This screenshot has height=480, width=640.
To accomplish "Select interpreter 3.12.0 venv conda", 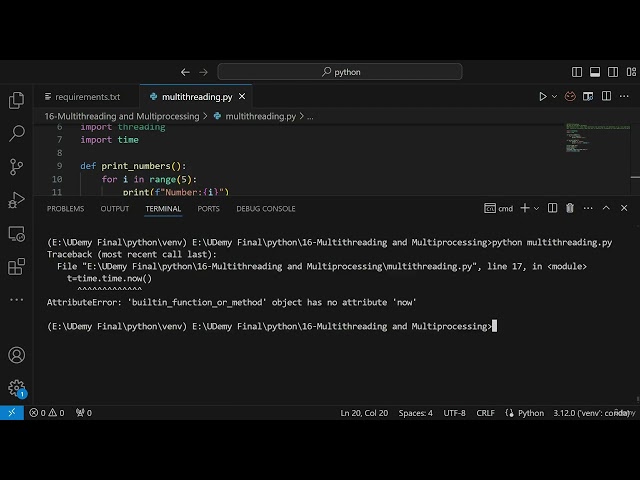I will pyautogui.click(x=592, y=413).
